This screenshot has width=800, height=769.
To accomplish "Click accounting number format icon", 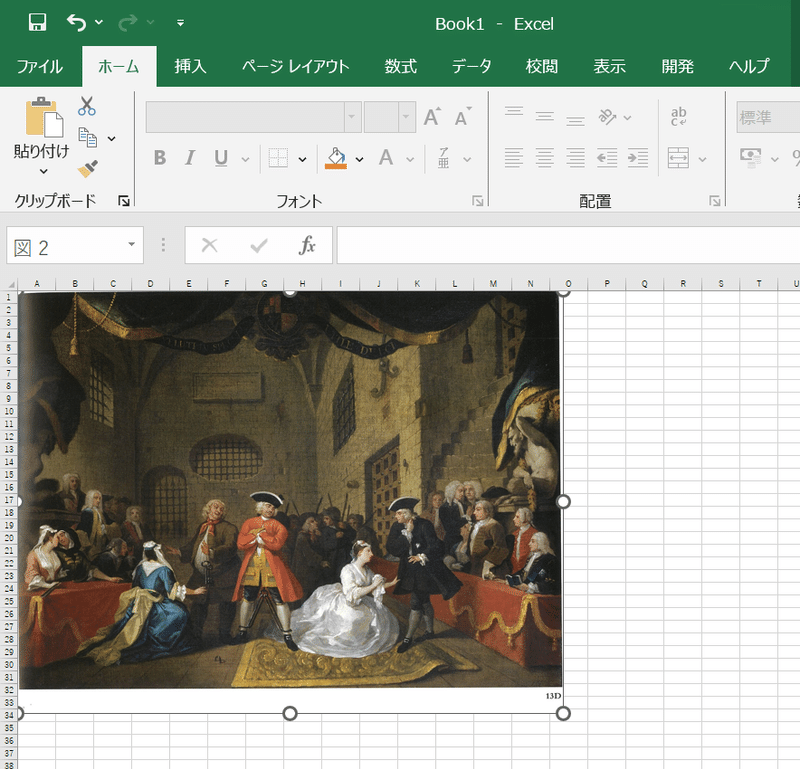I will point(751,158).
